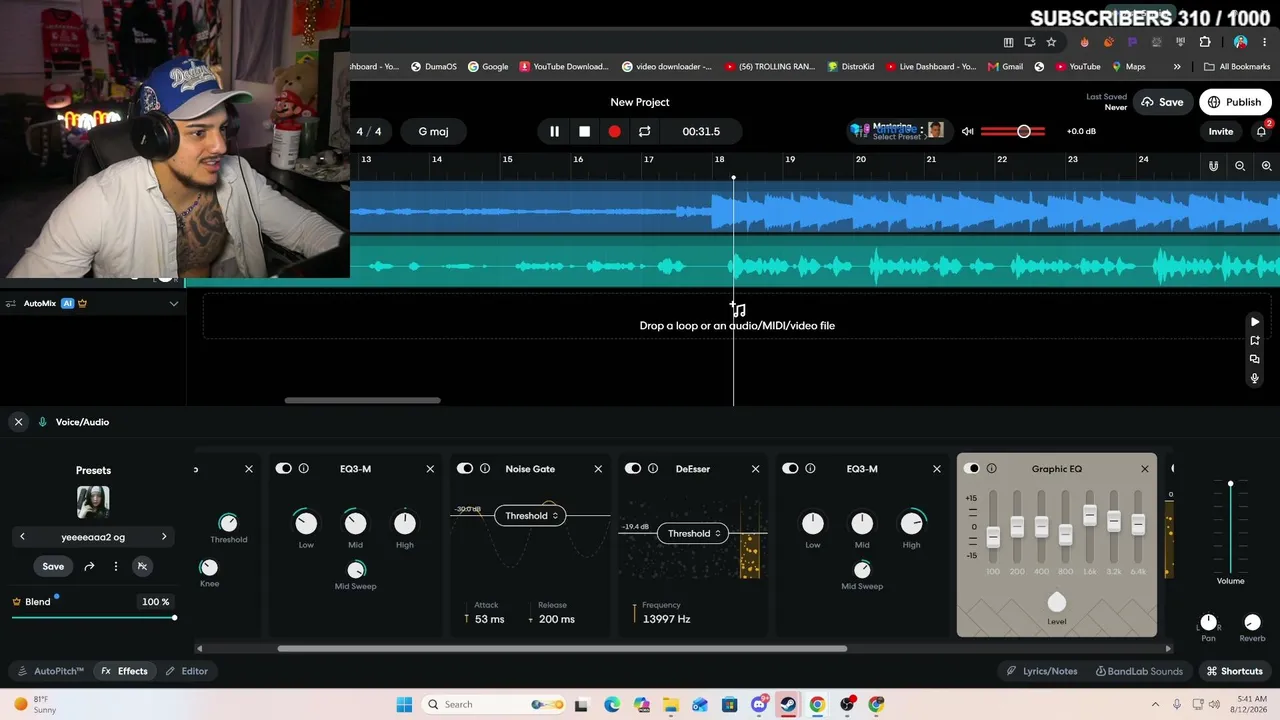Open the browser extensions puzzle icon
The height and width of the screenshot is (720, 1280).
tap(1205, 42)
